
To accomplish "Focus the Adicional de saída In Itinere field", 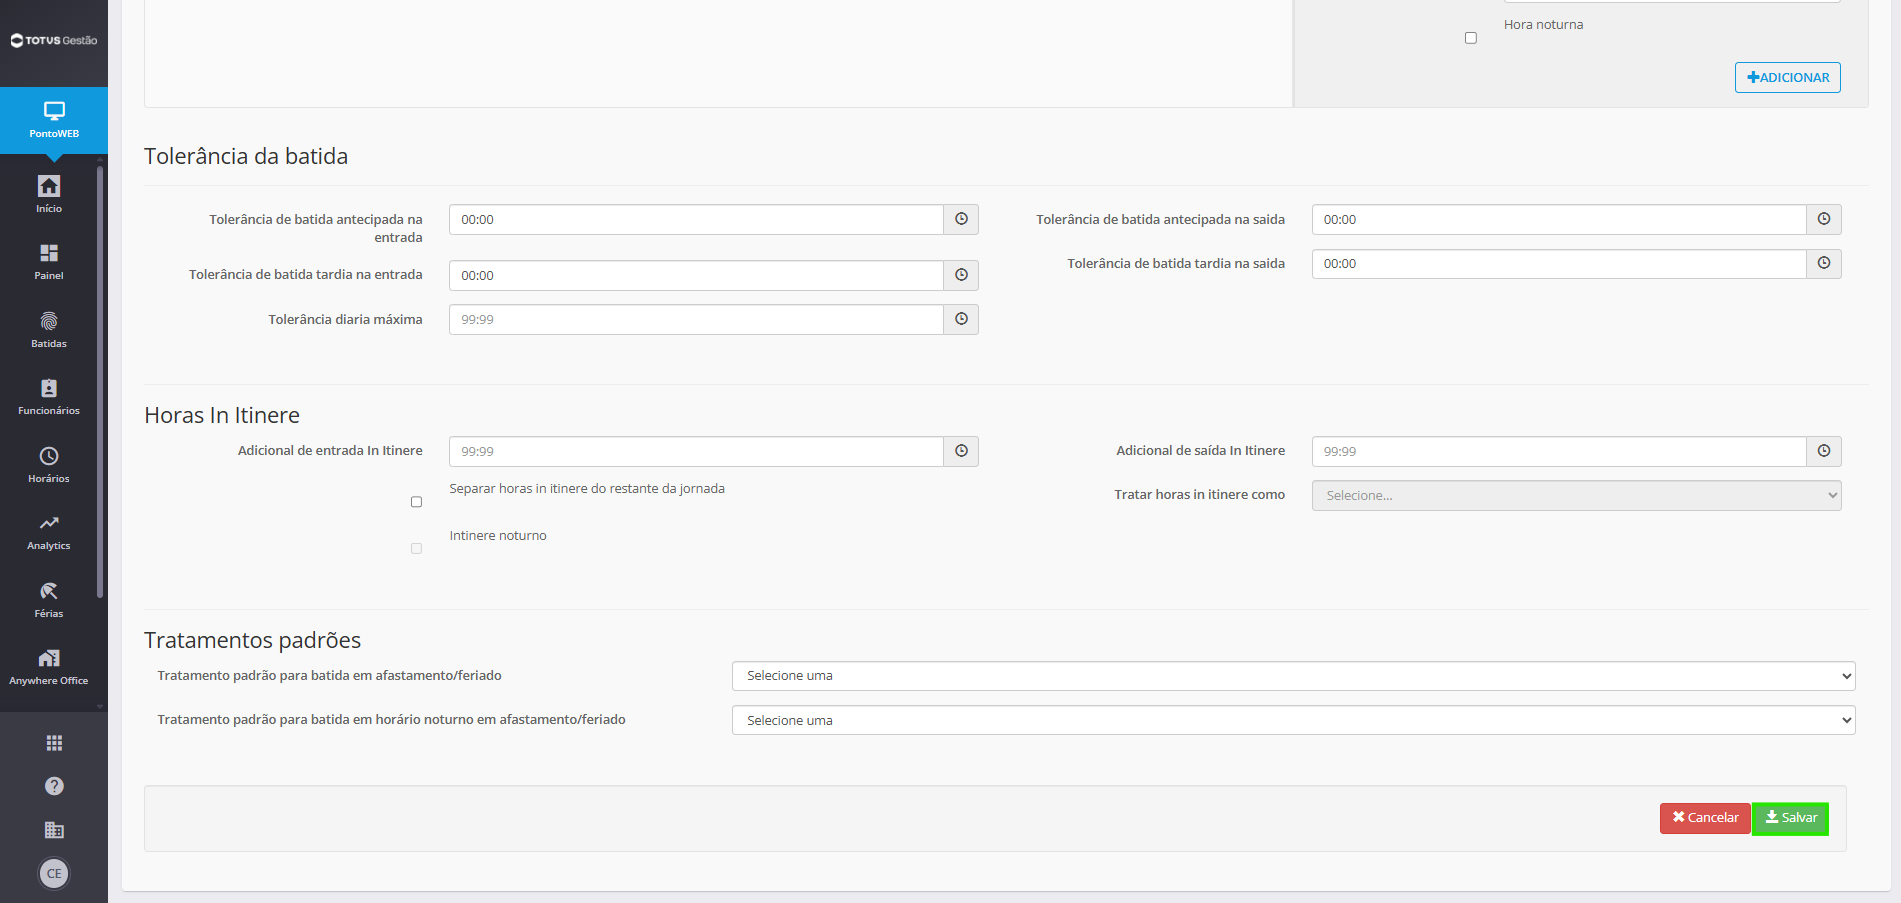I will [1559, 452].
